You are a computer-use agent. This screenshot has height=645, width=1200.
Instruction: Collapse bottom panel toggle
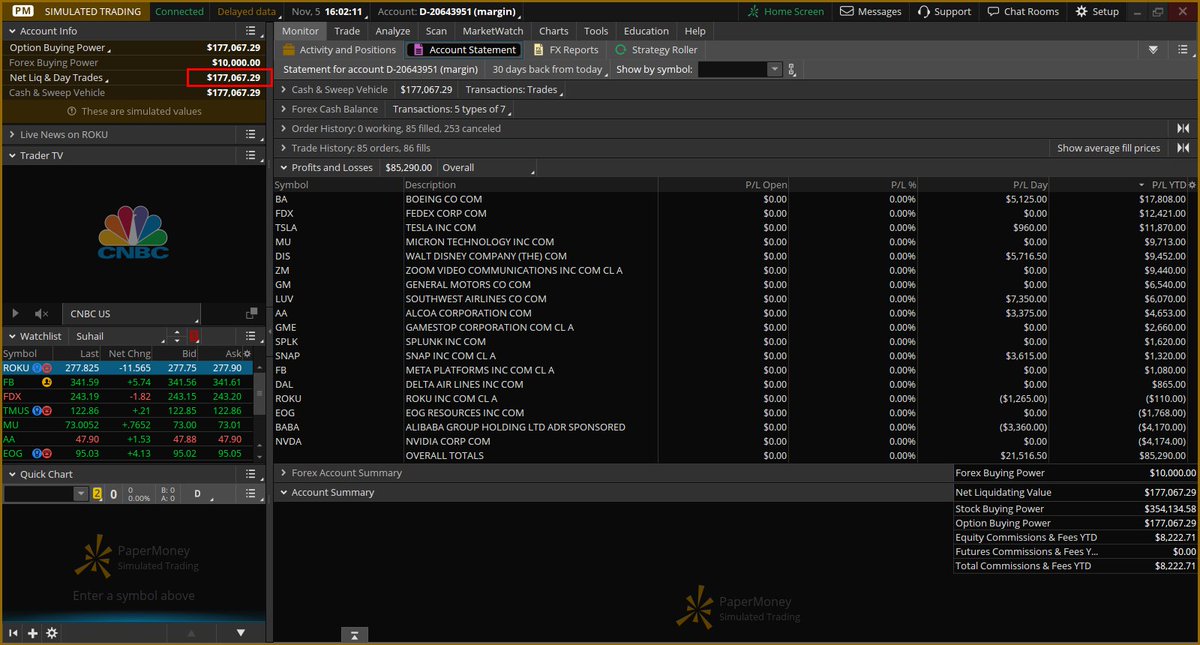354,635
